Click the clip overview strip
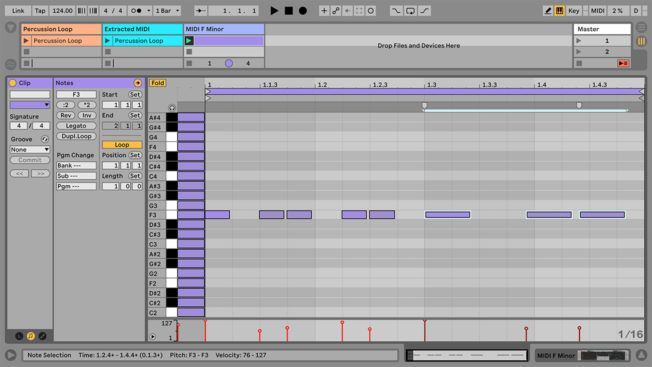652x367 pixels. coord(467,355)
